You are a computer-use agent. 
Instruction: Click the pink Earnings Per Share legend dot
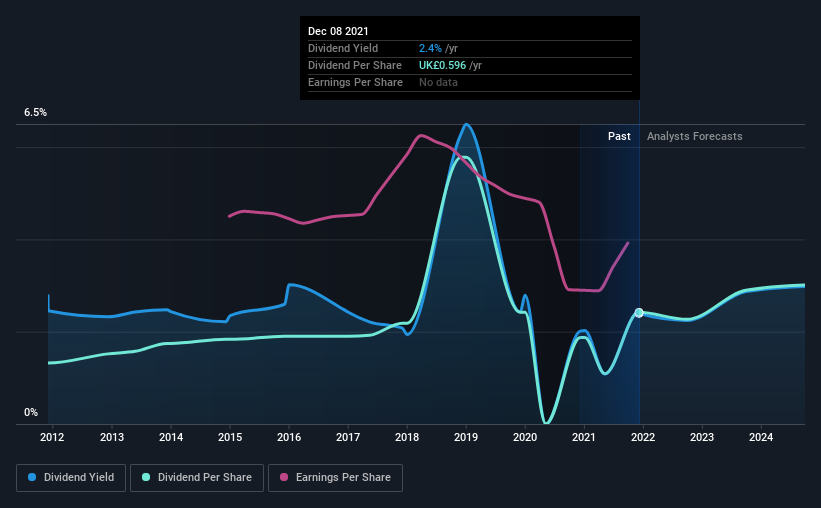[284, 477]
